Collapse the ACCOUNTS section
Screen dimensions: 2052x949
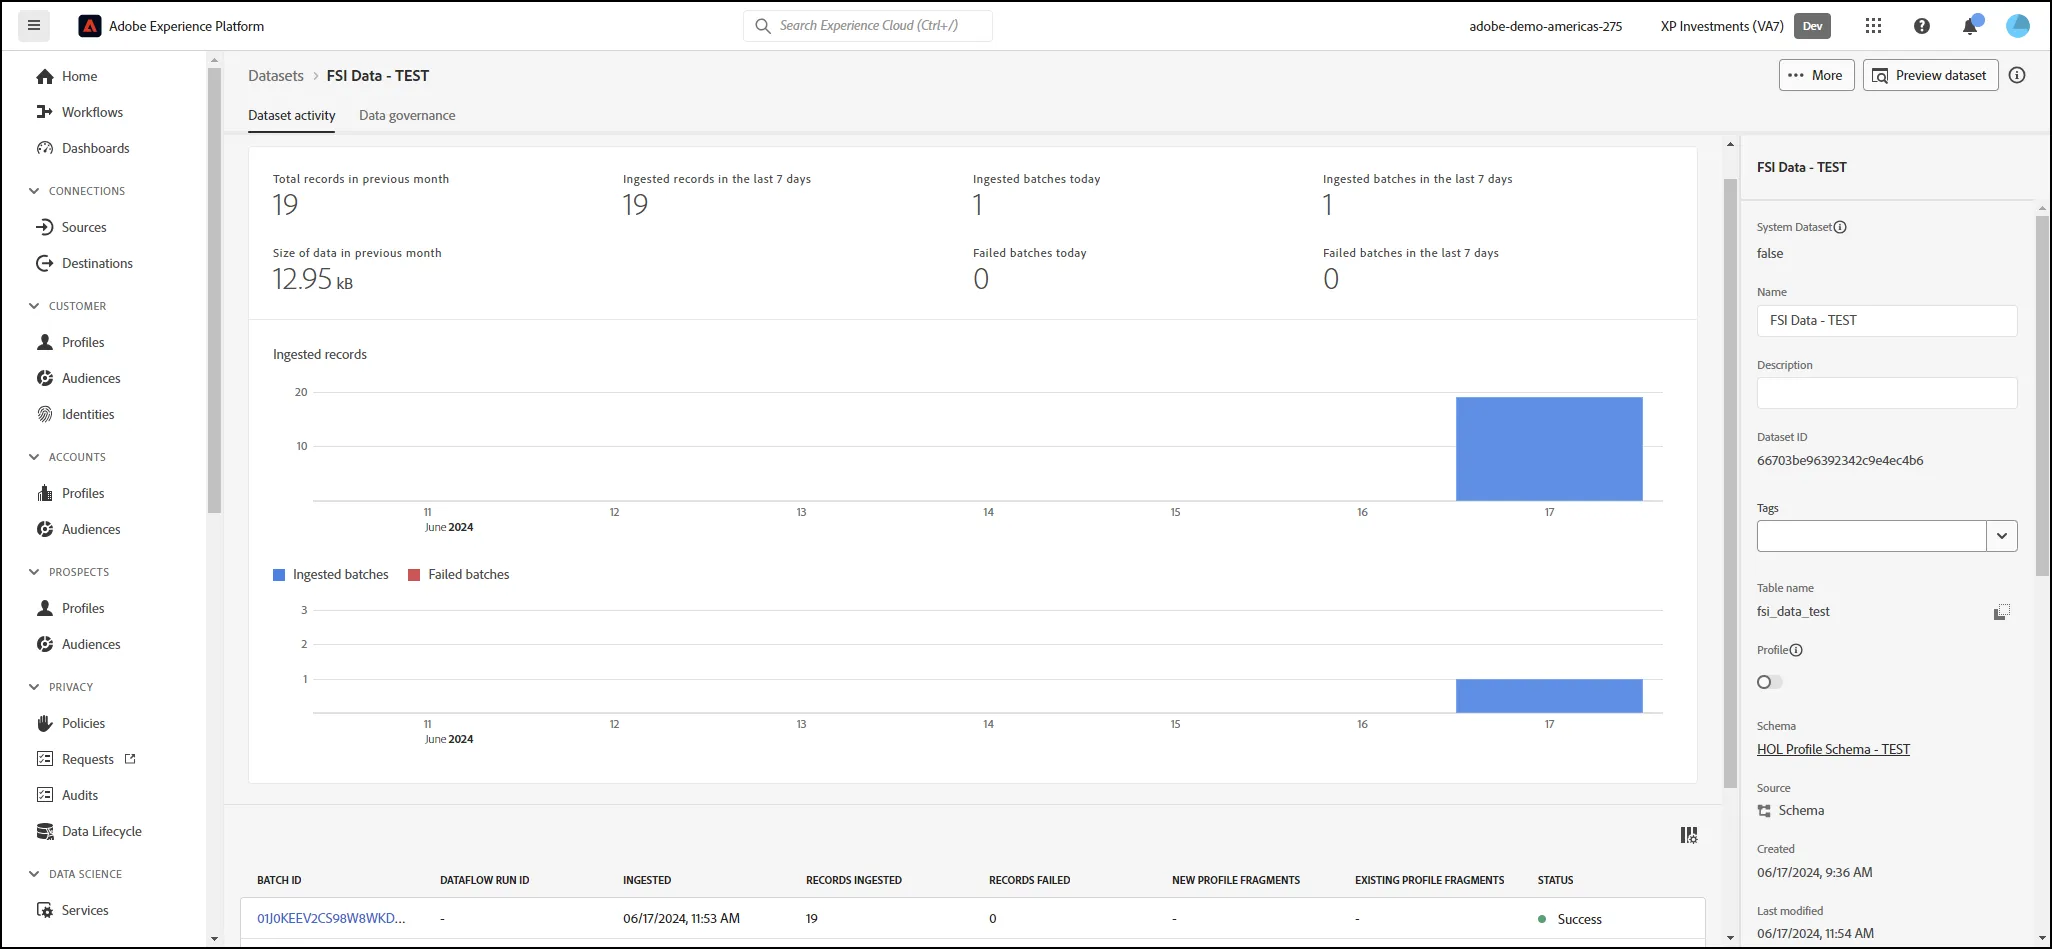click(34, 457)
